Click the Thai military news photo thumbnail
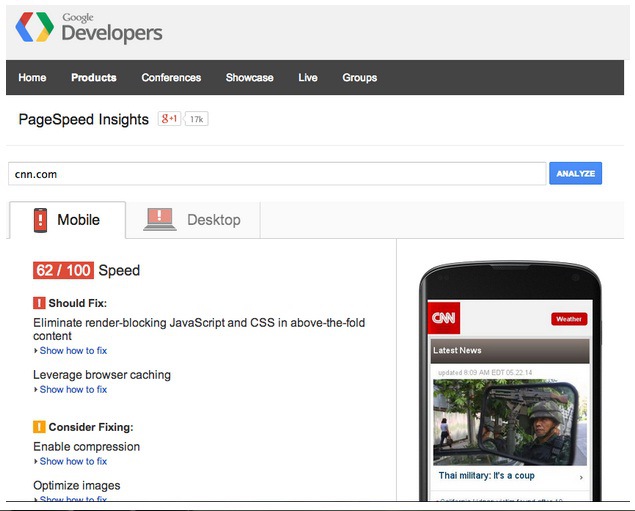Image resolution: width=635 pixels, height=511 pixels. 504,422
